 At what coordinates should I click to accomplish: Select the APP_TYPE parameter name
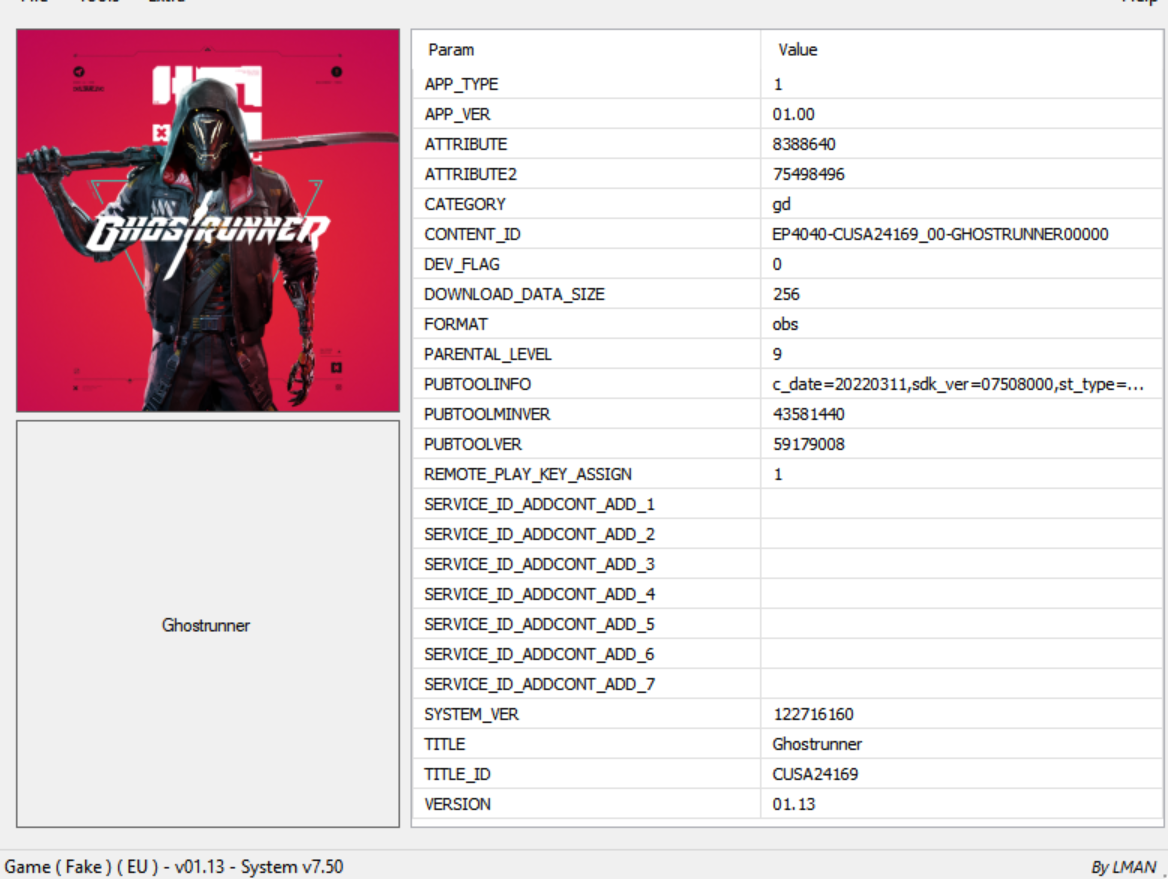[x=461, y=84]
